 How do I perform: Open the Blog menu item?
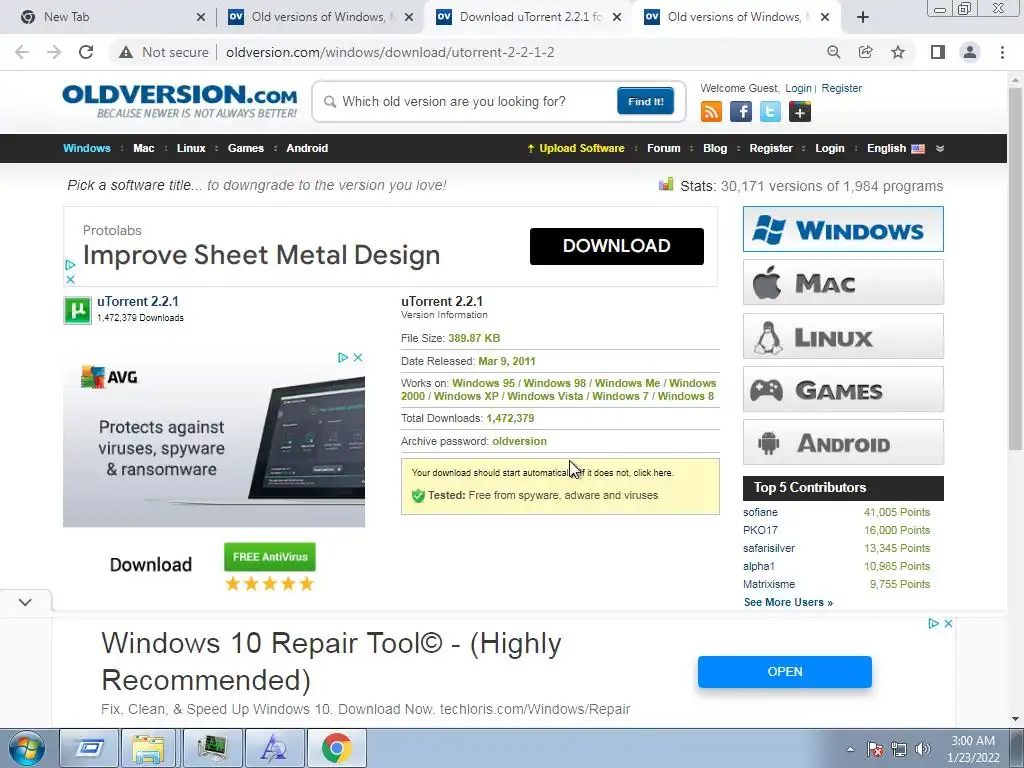tap(715, 148)
